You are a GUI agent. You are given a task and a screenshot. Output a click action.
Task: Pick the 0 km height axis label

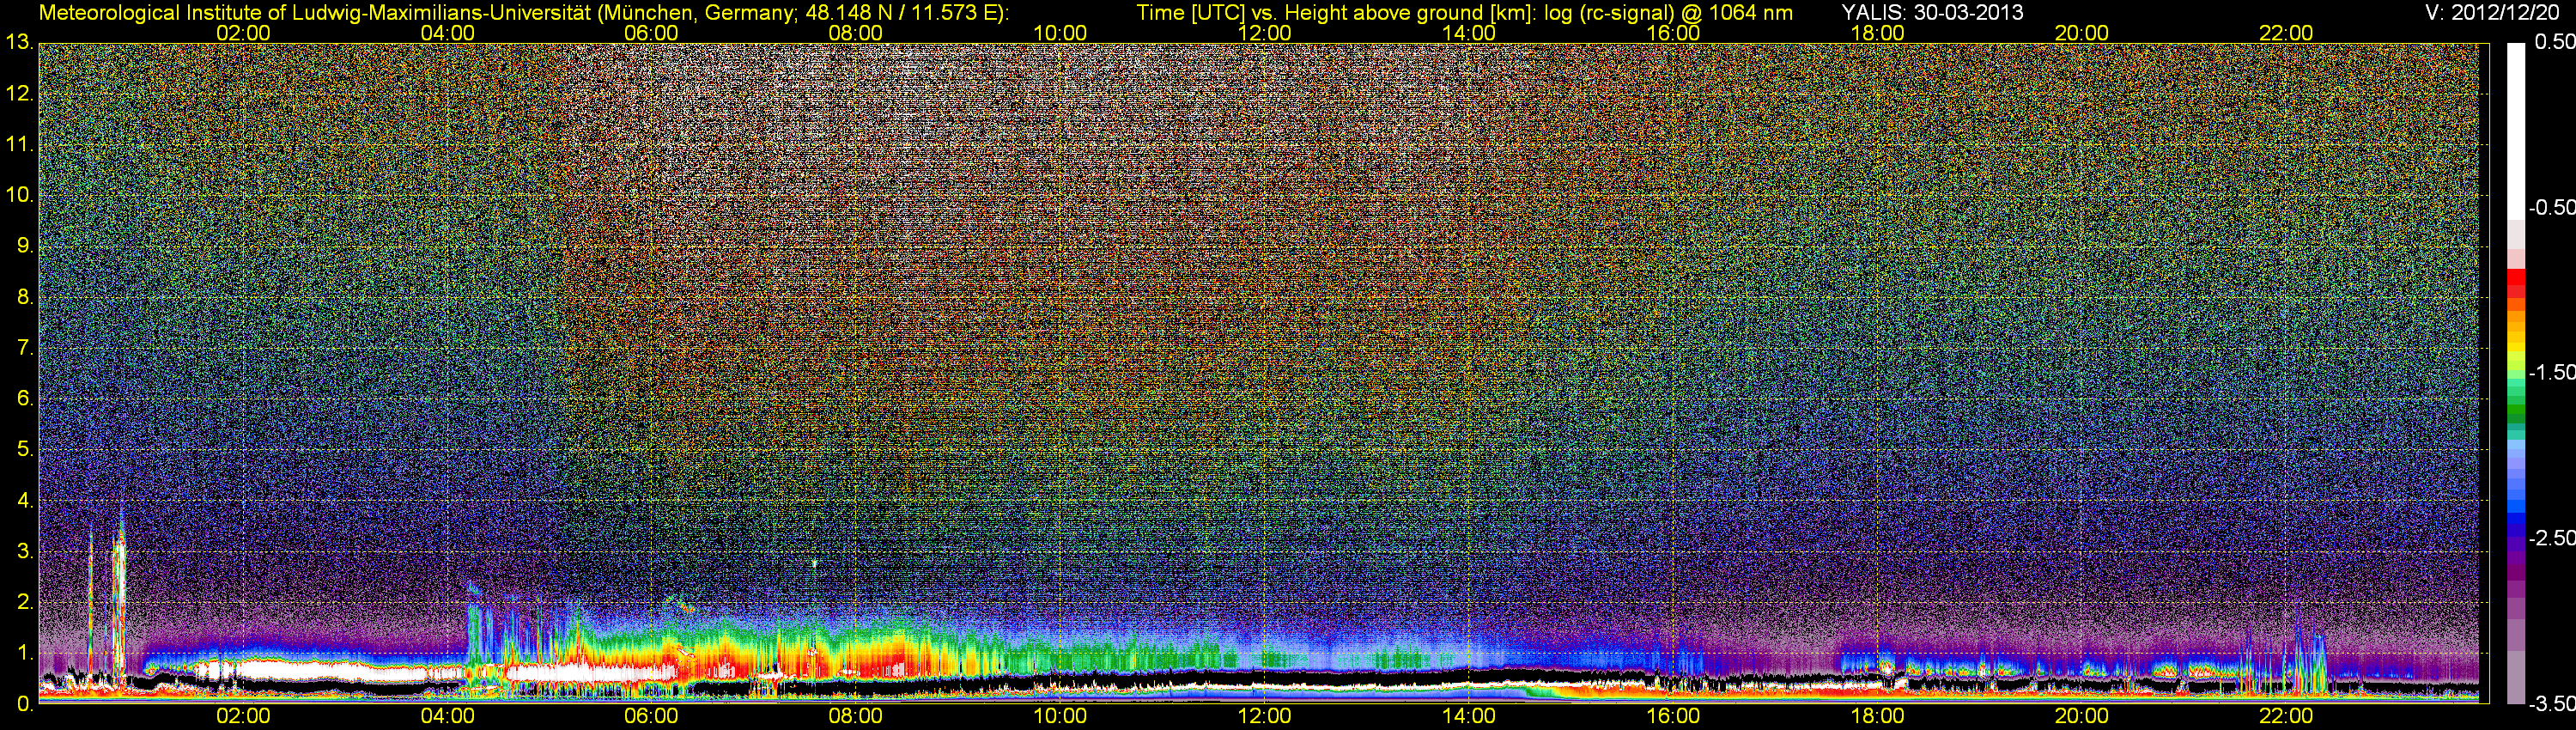[x=24, y=704]
